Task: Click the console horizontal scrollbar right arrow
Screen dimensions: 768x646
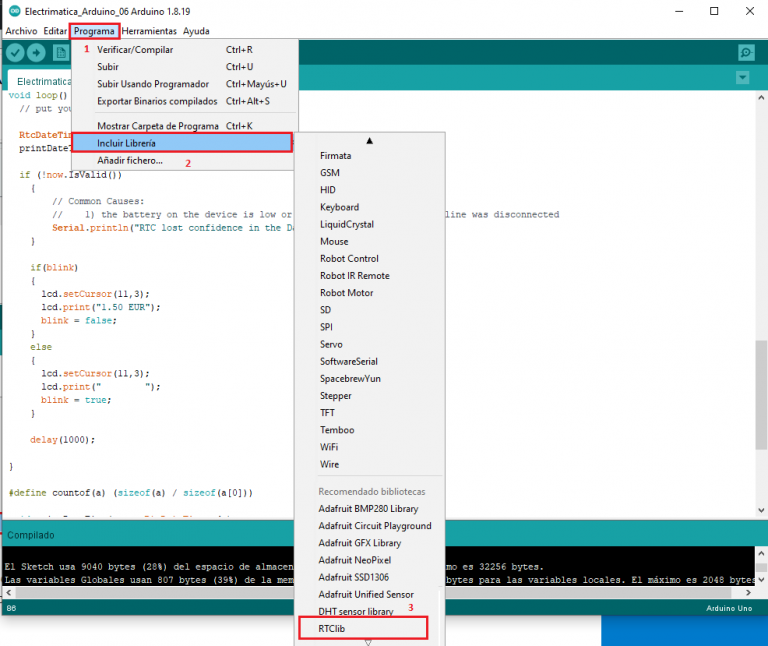Action: click(748, 594)
